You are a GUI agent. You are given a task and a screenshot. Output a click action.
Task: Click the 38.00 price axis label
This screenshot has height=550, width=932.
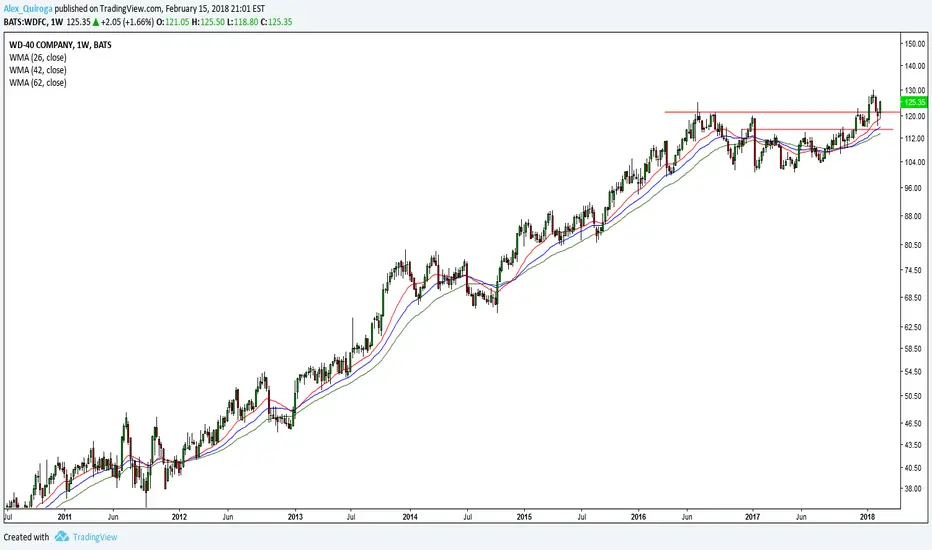click(x=915, y=489)
